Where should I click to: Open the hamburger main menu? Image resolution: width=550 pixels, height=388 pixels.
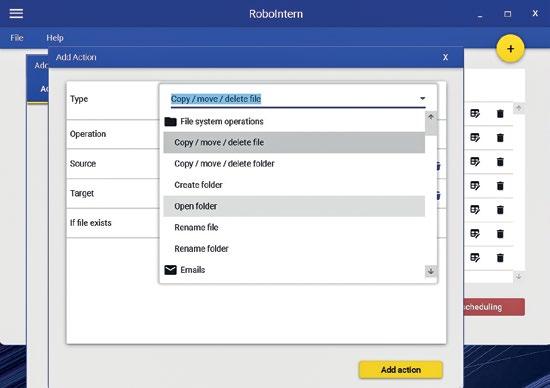coord(16,13)
